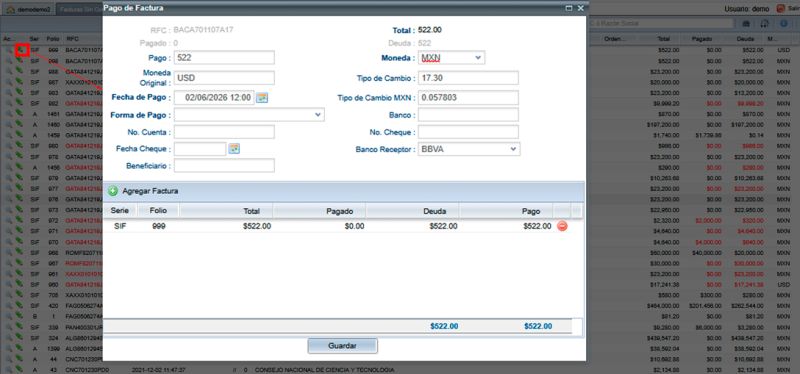This screenshot has height=374, width=800.
Task: Click the Usuario: demo label
Action: point(746,9)
